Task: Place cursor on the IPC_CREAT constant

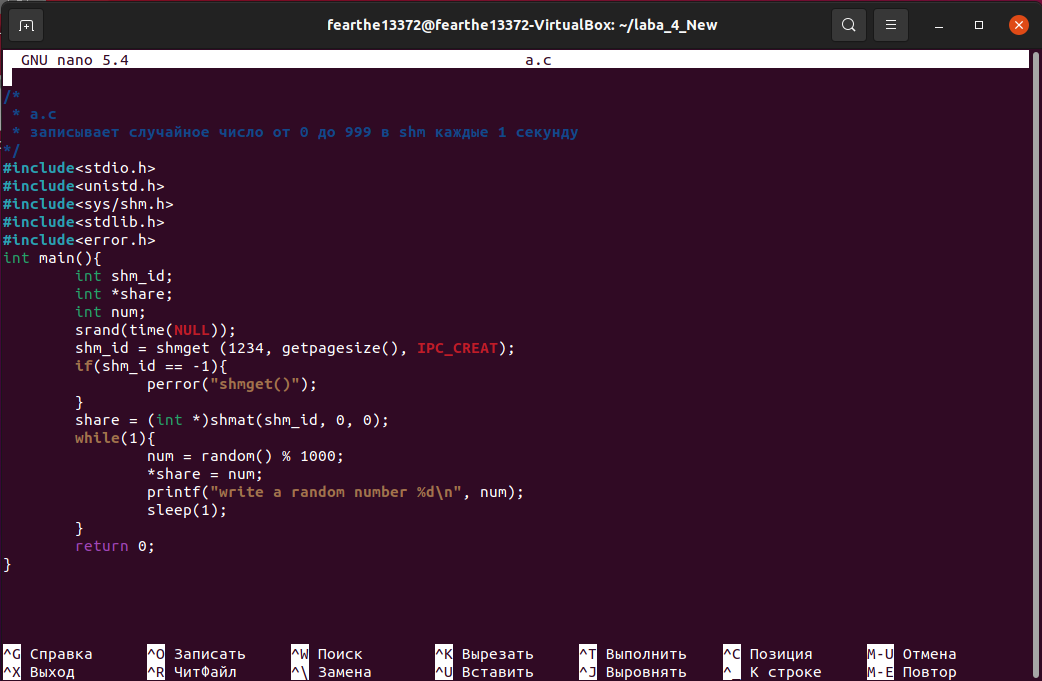Action: tap(457, 348)
